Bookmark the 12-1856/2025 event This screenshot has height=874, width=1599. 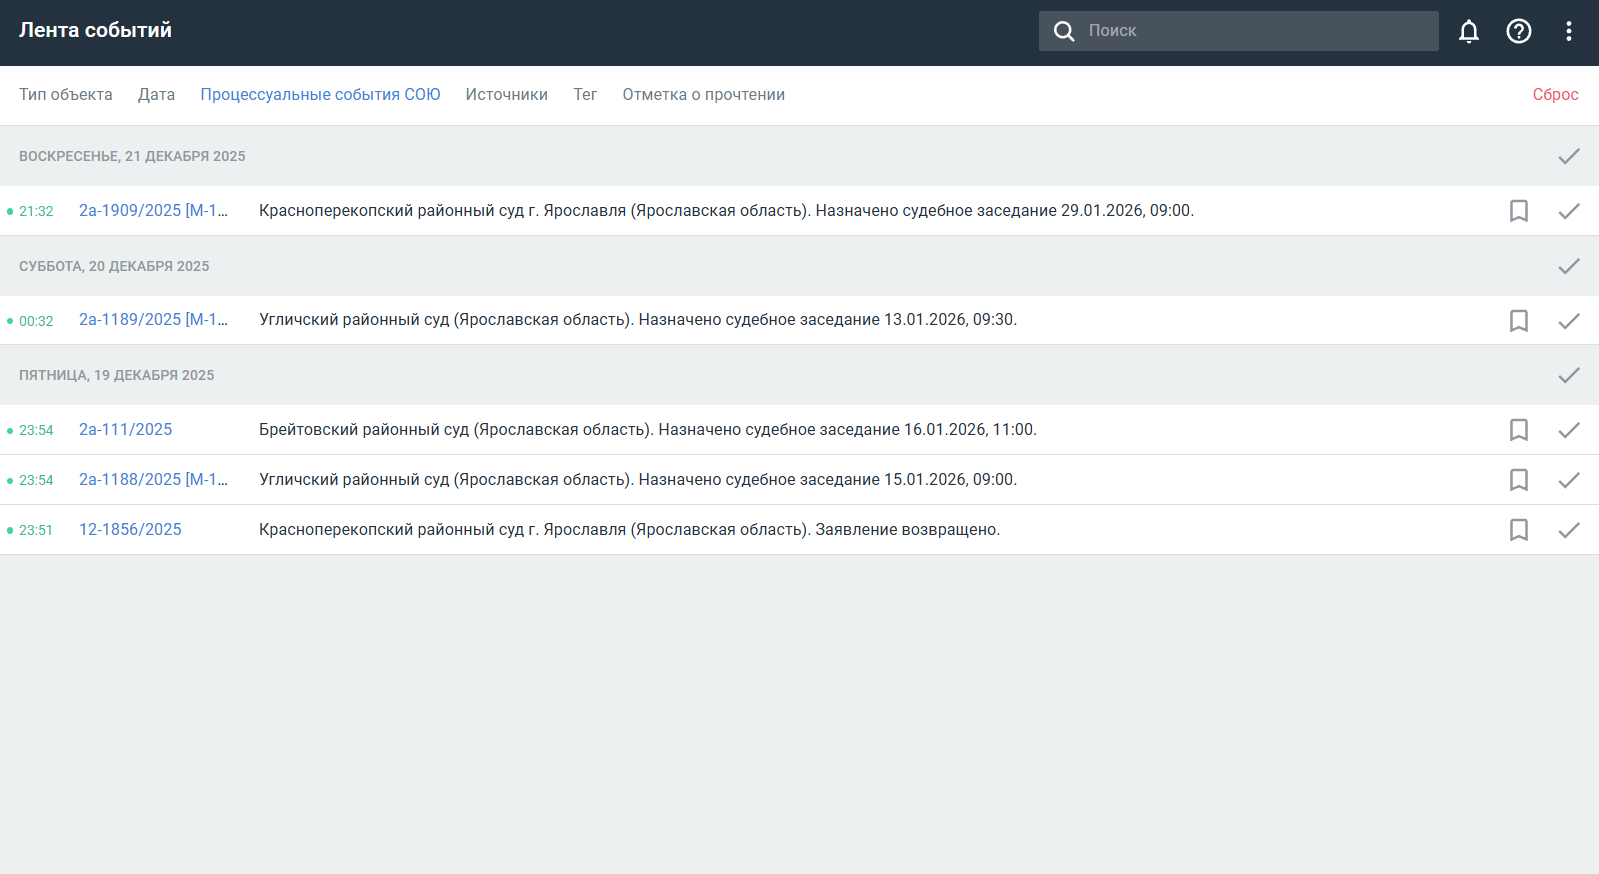(1518, 530)
